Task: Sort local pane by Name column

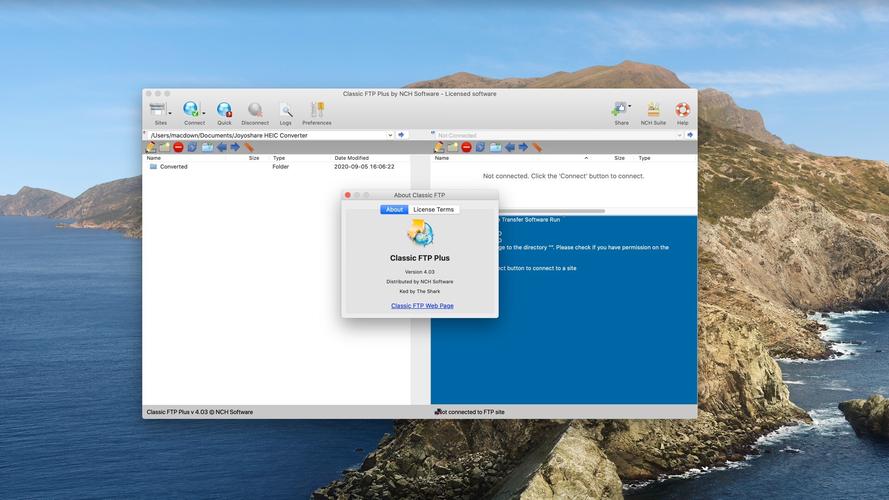Action: pos(154,158)
